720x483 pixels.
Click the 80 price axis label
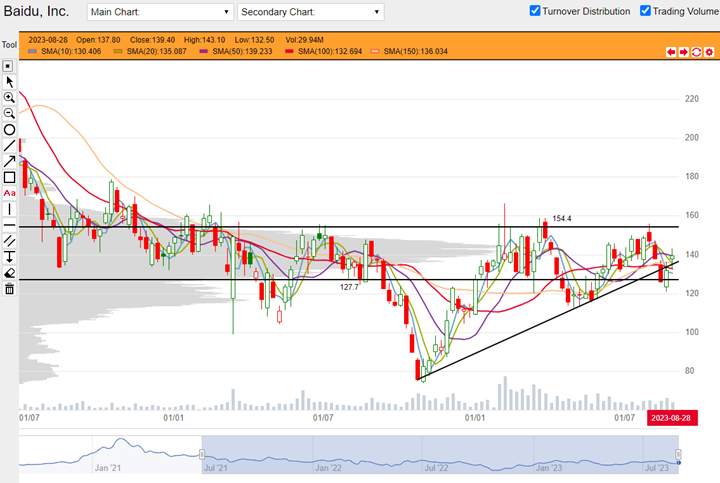coord(689,371)
